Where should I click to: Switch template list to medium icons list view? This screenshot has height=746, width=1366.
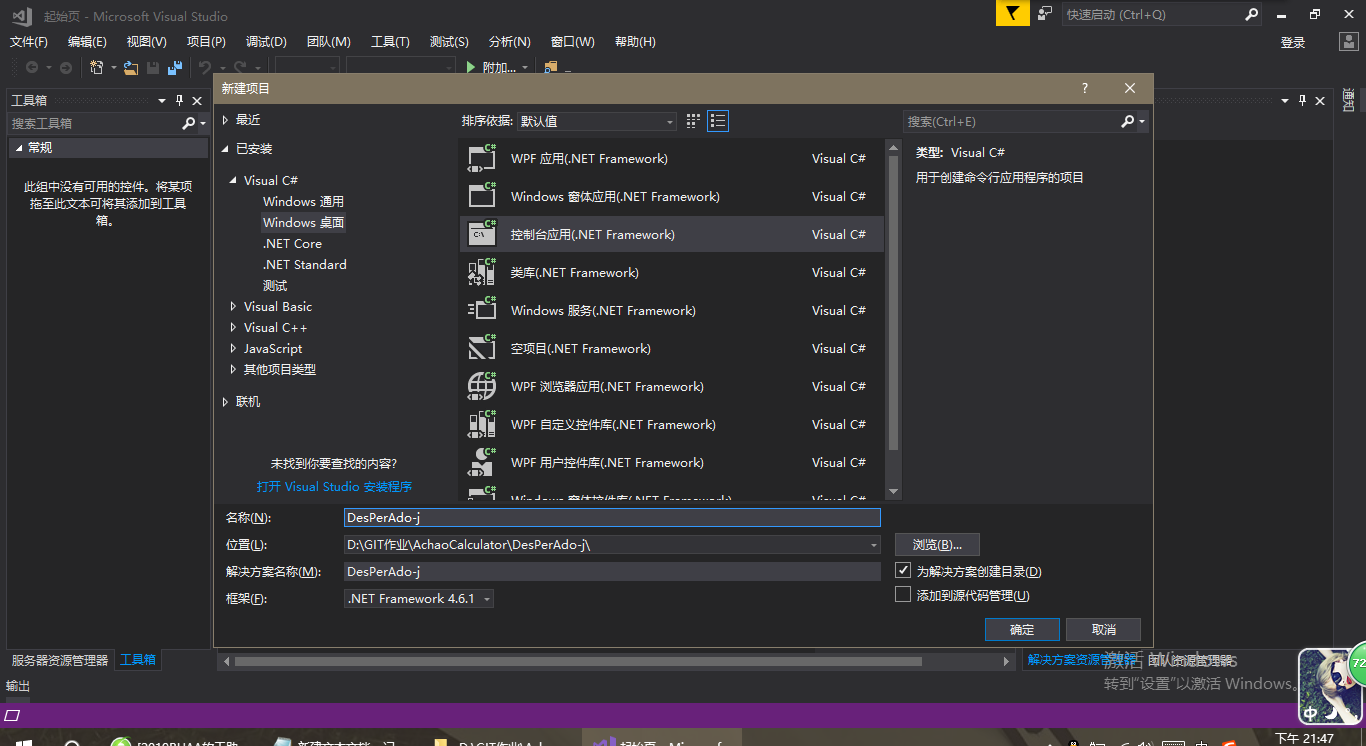[718, 121]
